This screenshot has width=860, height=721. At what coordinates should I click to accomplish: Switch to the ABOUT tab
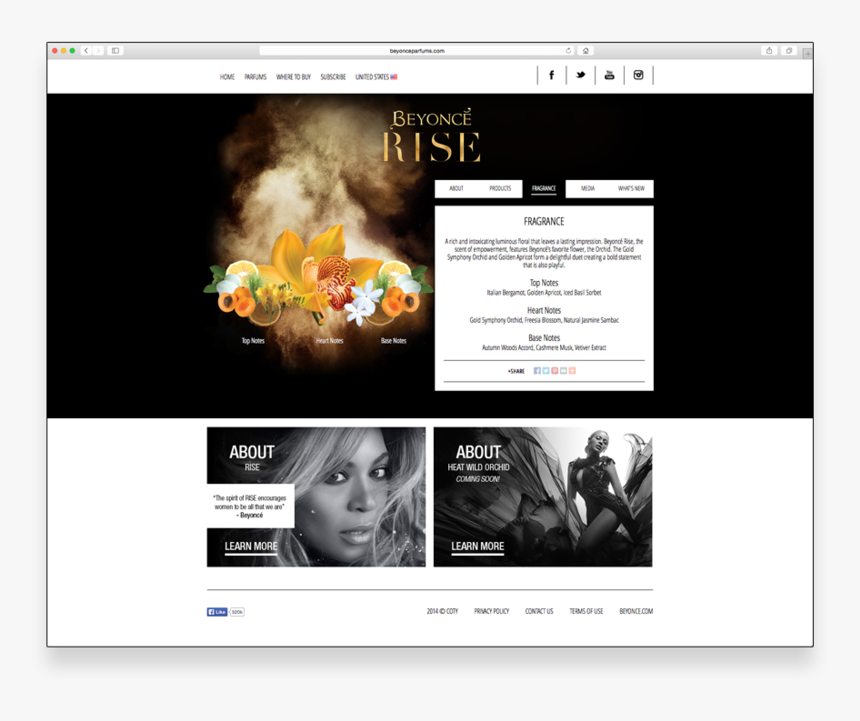(456, 189)
